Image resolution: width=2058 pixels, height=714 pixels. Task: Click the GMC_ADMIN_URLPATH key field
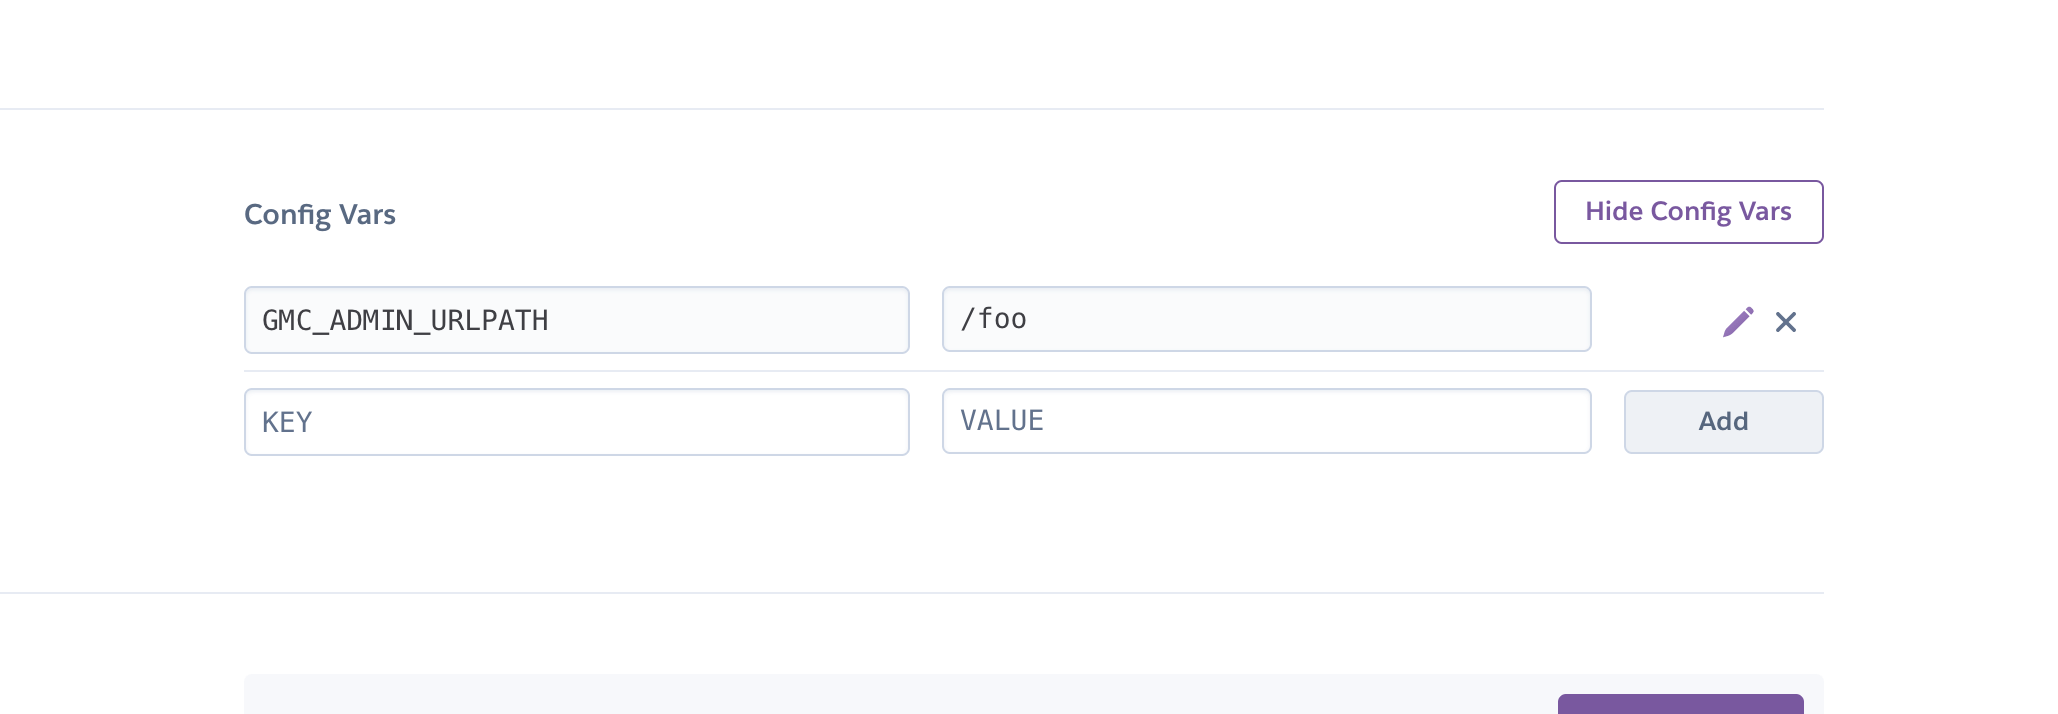coord(576,320)
